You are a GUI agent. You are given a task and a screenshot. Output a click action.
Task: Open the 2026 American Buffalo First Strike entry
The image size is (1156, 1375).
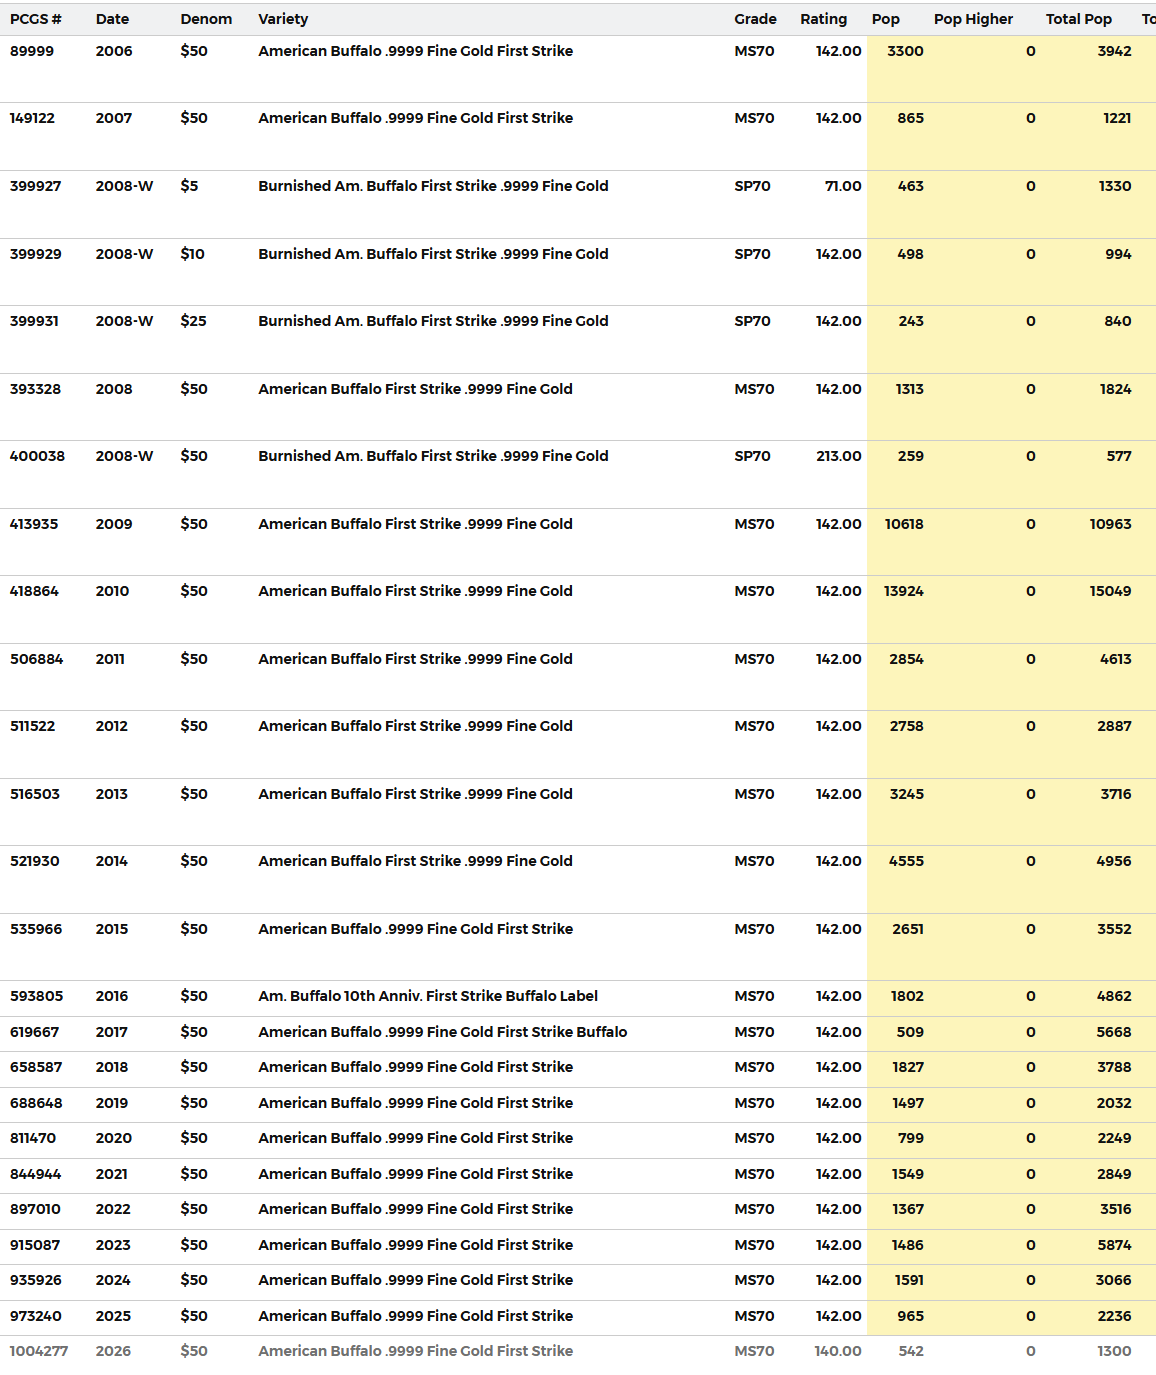tap(415, 1351)
